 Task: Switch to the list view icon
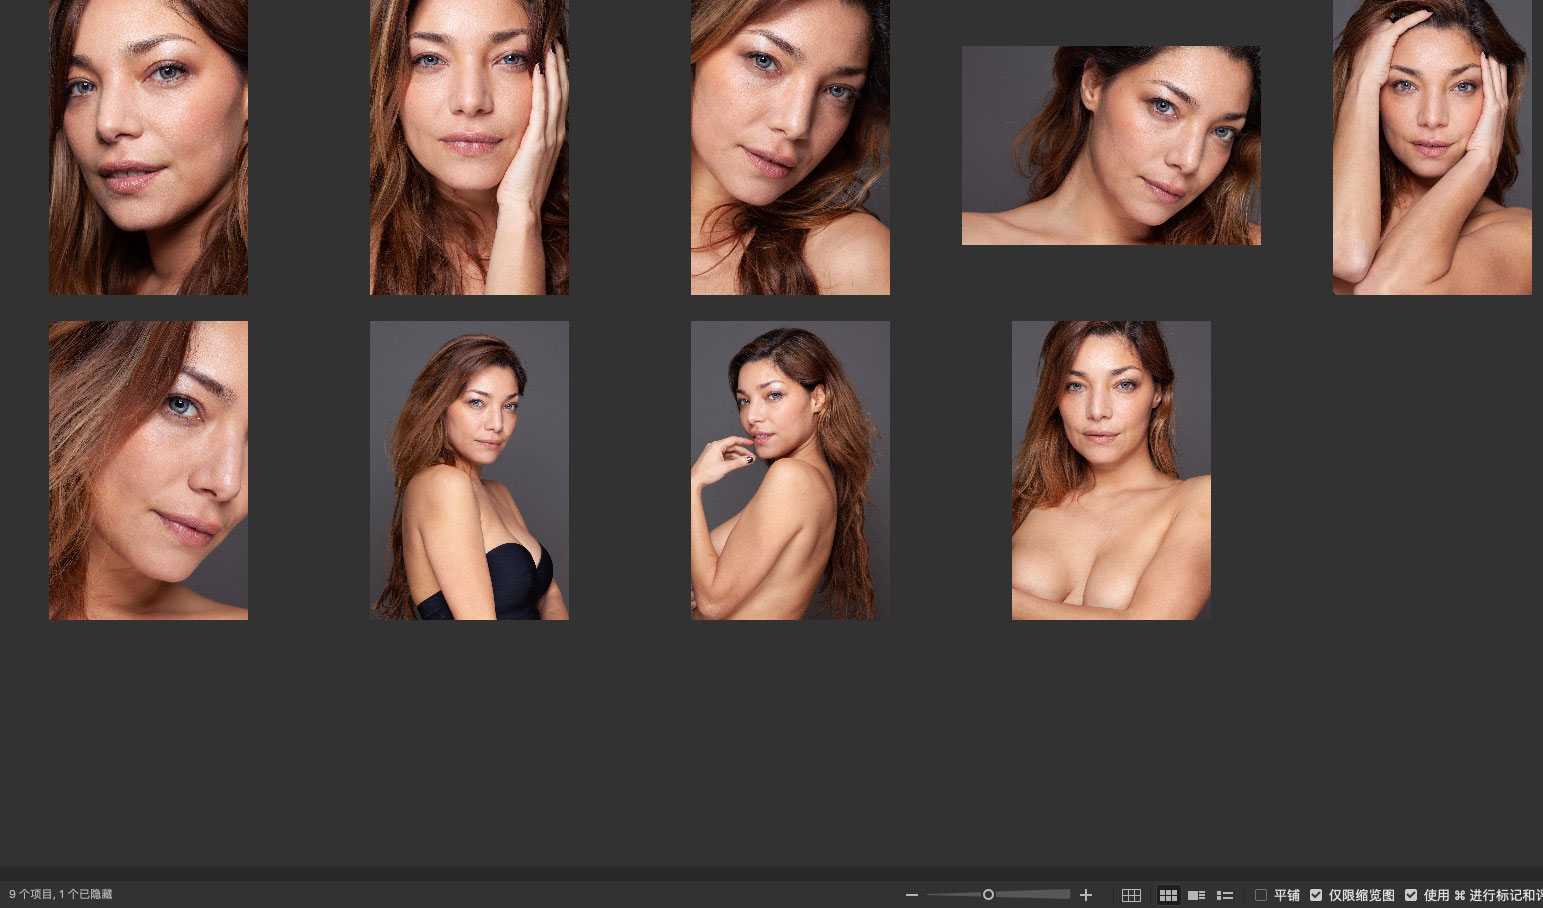click(1224, 895)
